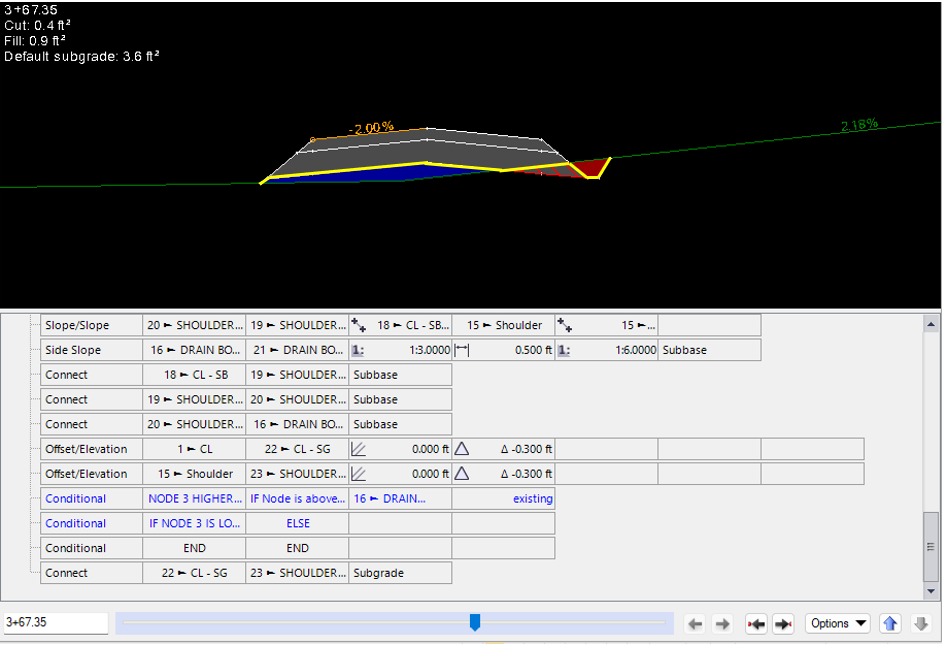
Task: Click the gray move-down arrow button
Action: (x=921, y=623)
